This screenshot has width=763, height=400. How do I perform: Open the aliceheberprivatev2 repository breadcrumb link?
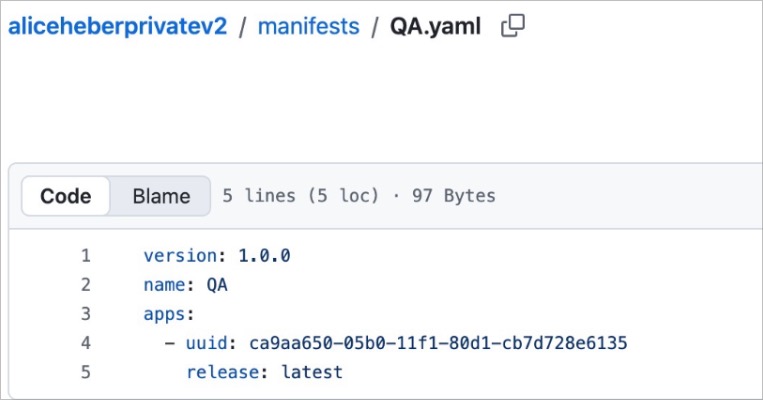(117, 27)
